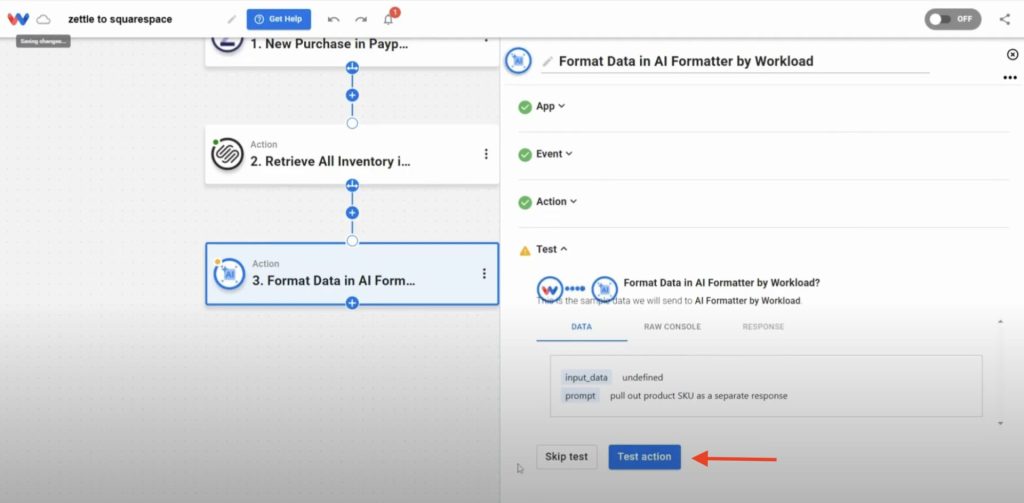Screen dimensions: 1024x503
Task: Switch to the RESPONSE tab
Action: tap(763, 327)
